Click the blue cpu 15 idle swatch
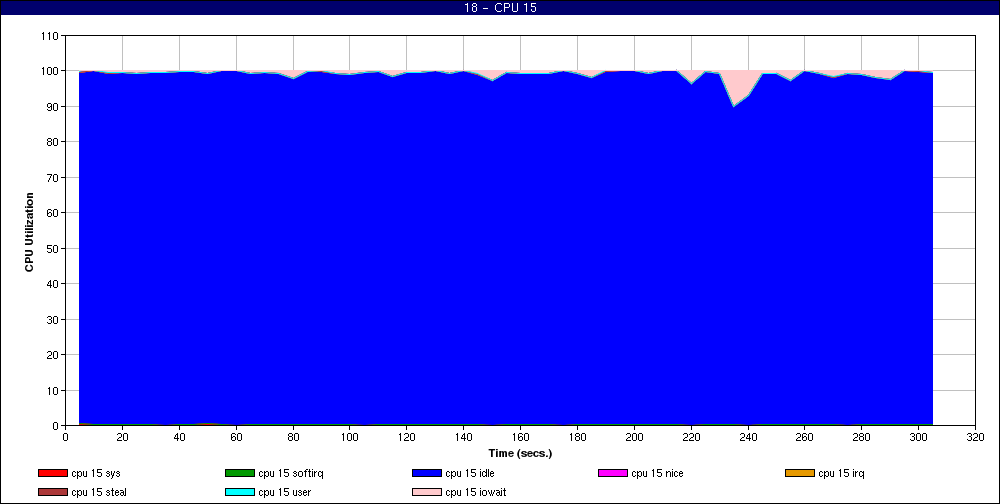The image size is (1000, 504). [427, 473]
